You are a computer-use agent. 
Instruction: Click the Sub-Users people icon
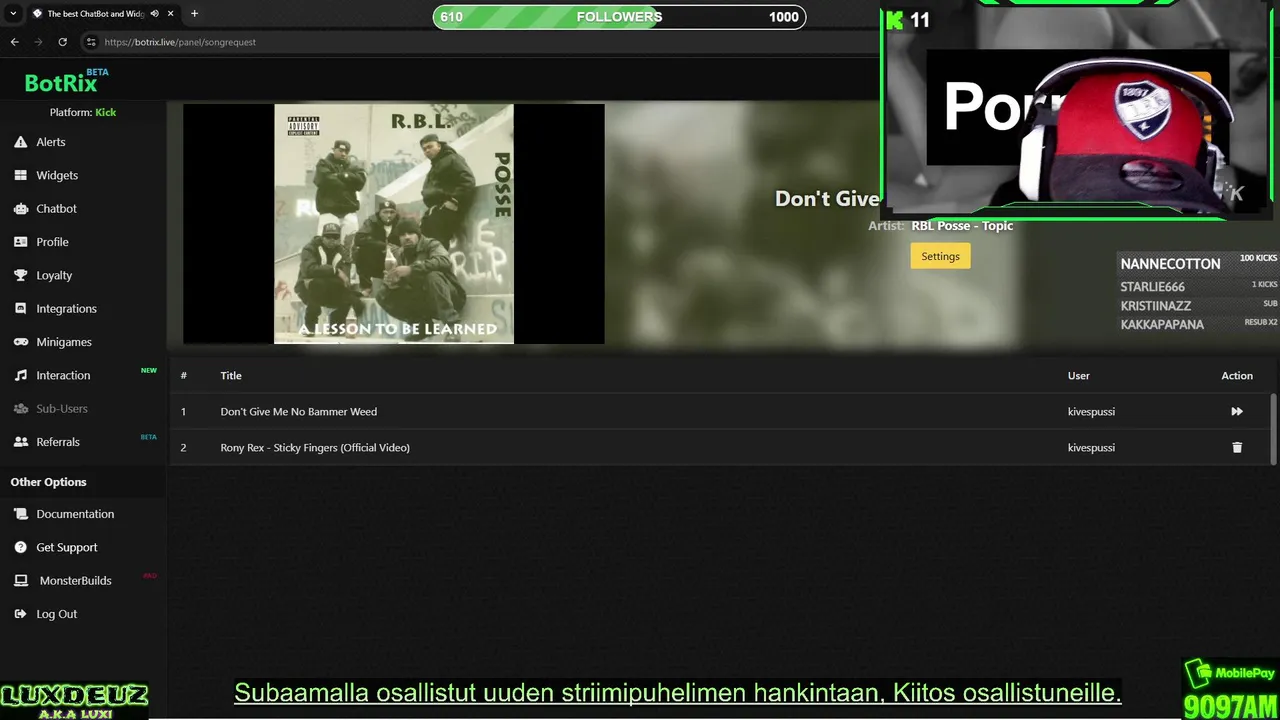tap(20, 408)
